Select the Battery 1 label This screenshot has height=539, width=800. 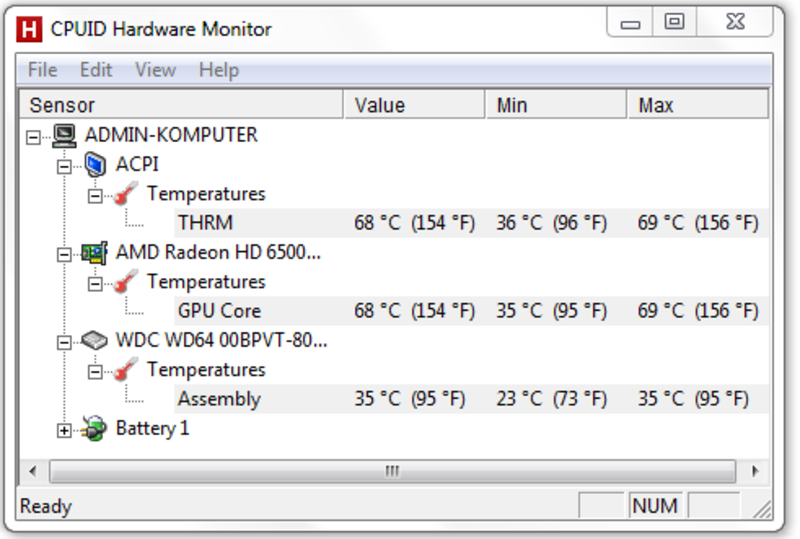152,428
